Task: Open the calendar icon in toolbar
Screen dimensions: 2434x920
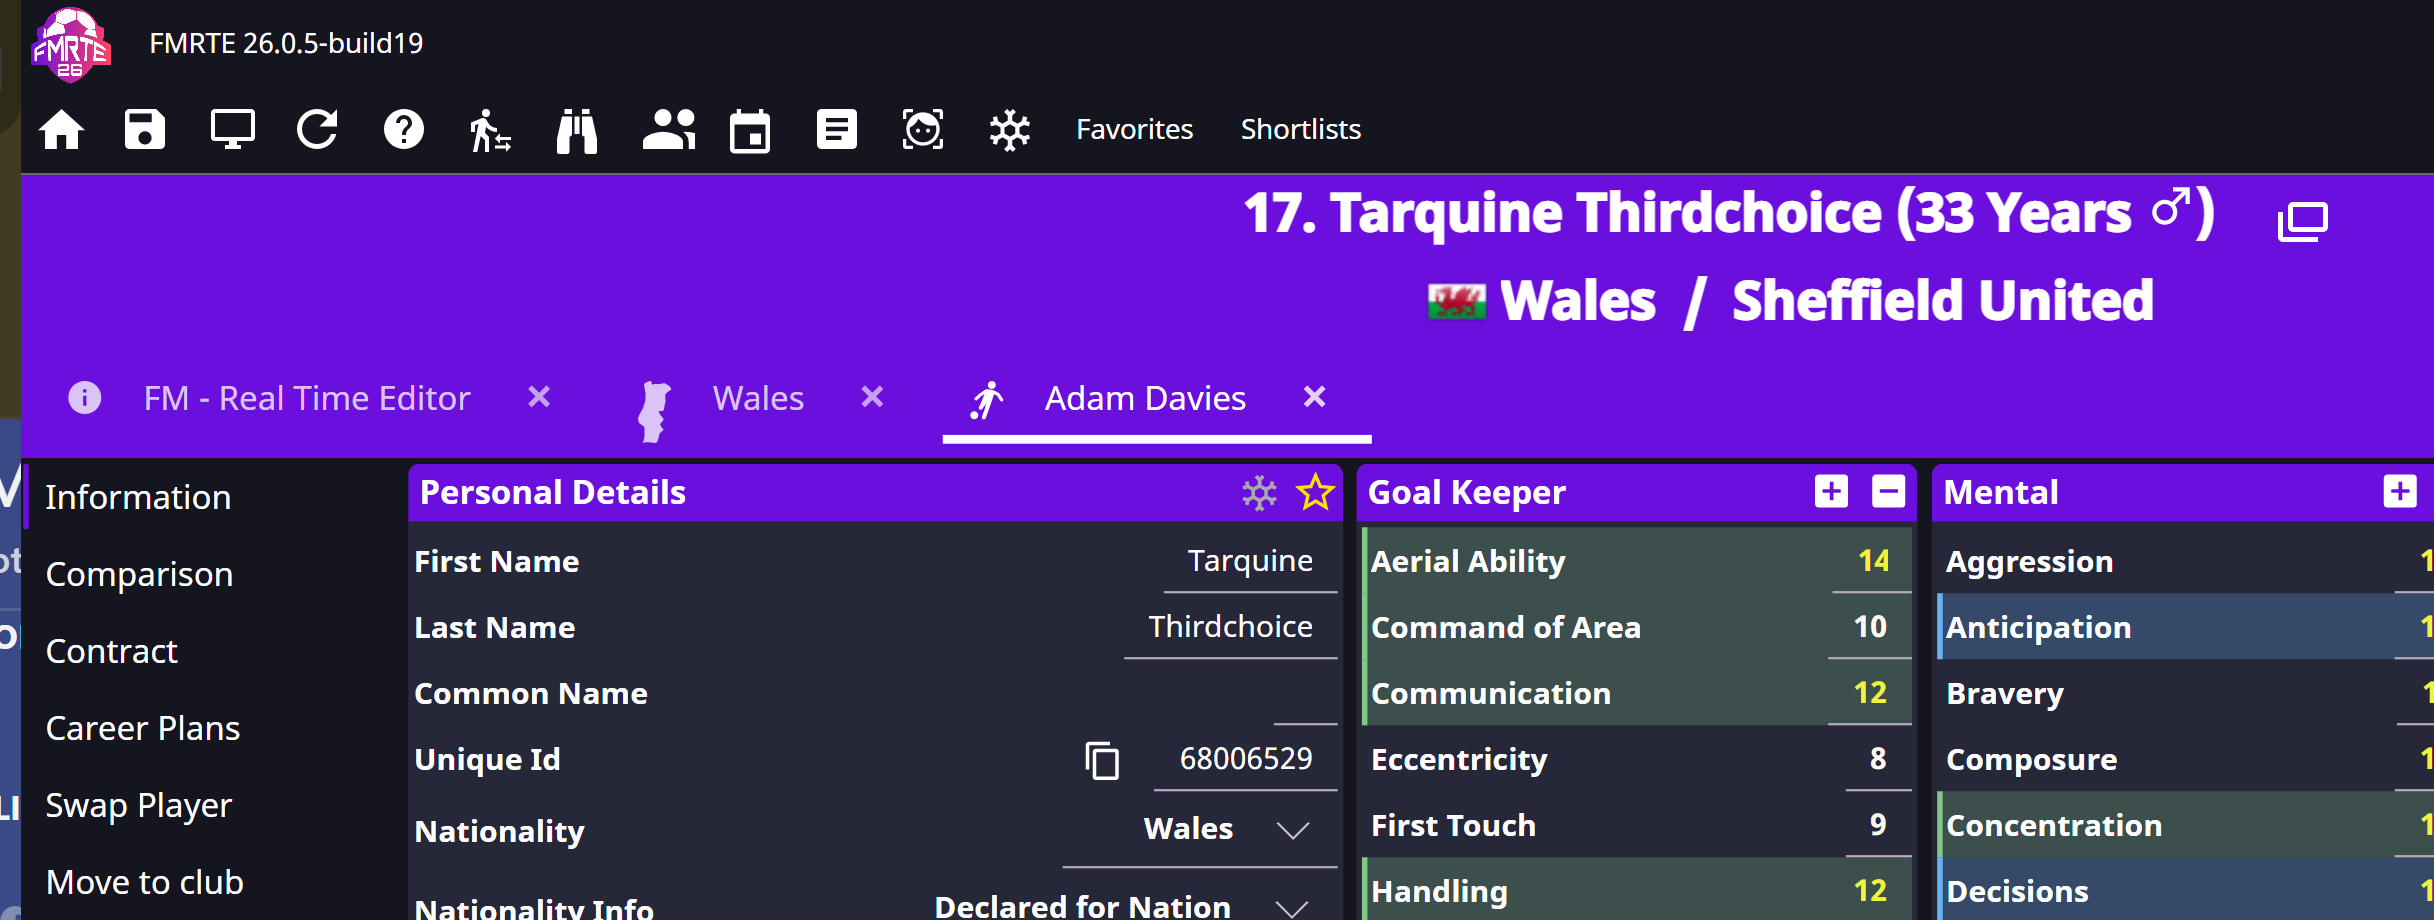Action: (x=750, y=130)
